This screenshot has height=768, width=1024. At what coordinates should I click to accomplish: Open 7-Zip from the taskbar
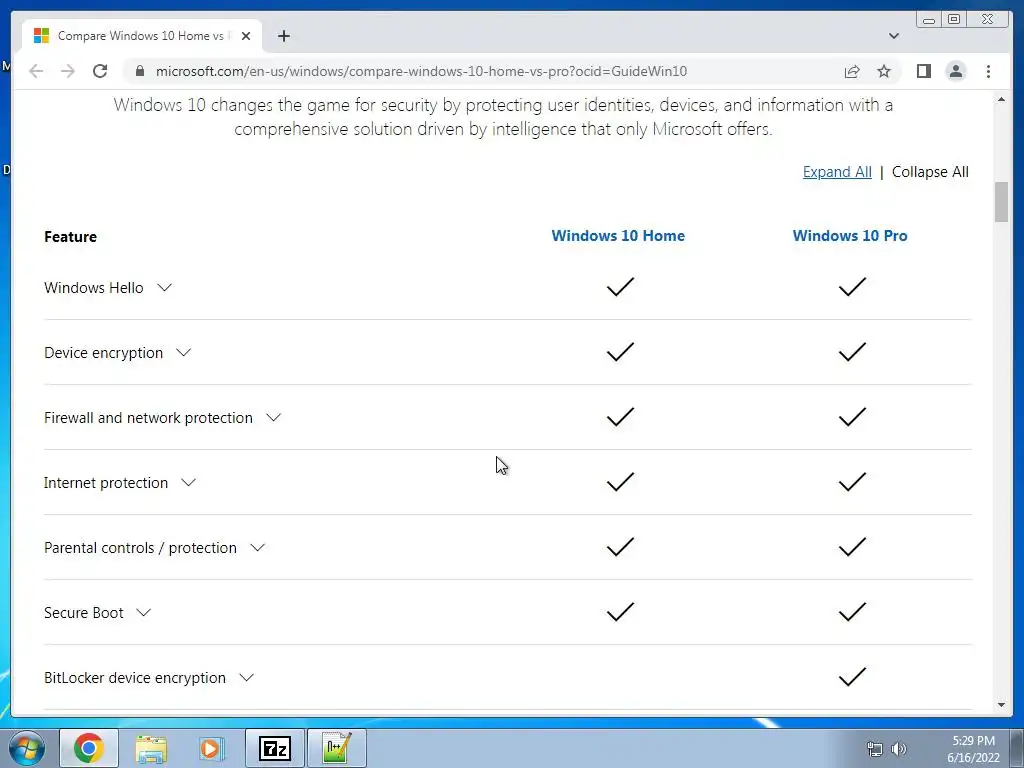click(x=275, y=748)
